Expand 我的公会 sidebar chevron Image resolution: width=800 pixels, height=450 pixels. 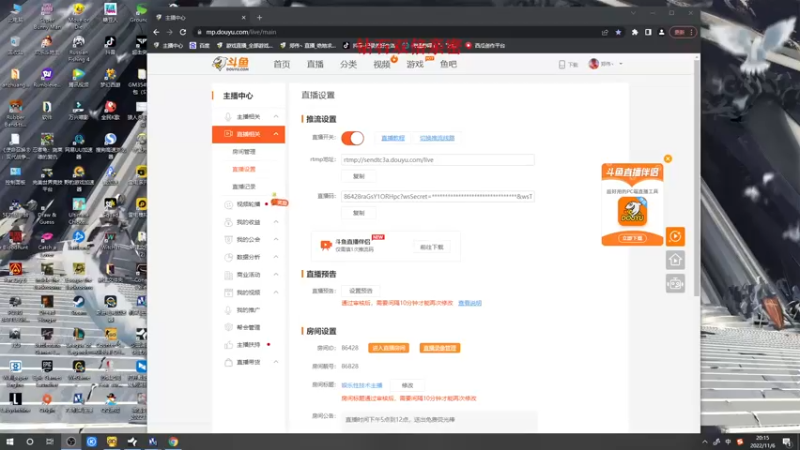pos(276,239)
